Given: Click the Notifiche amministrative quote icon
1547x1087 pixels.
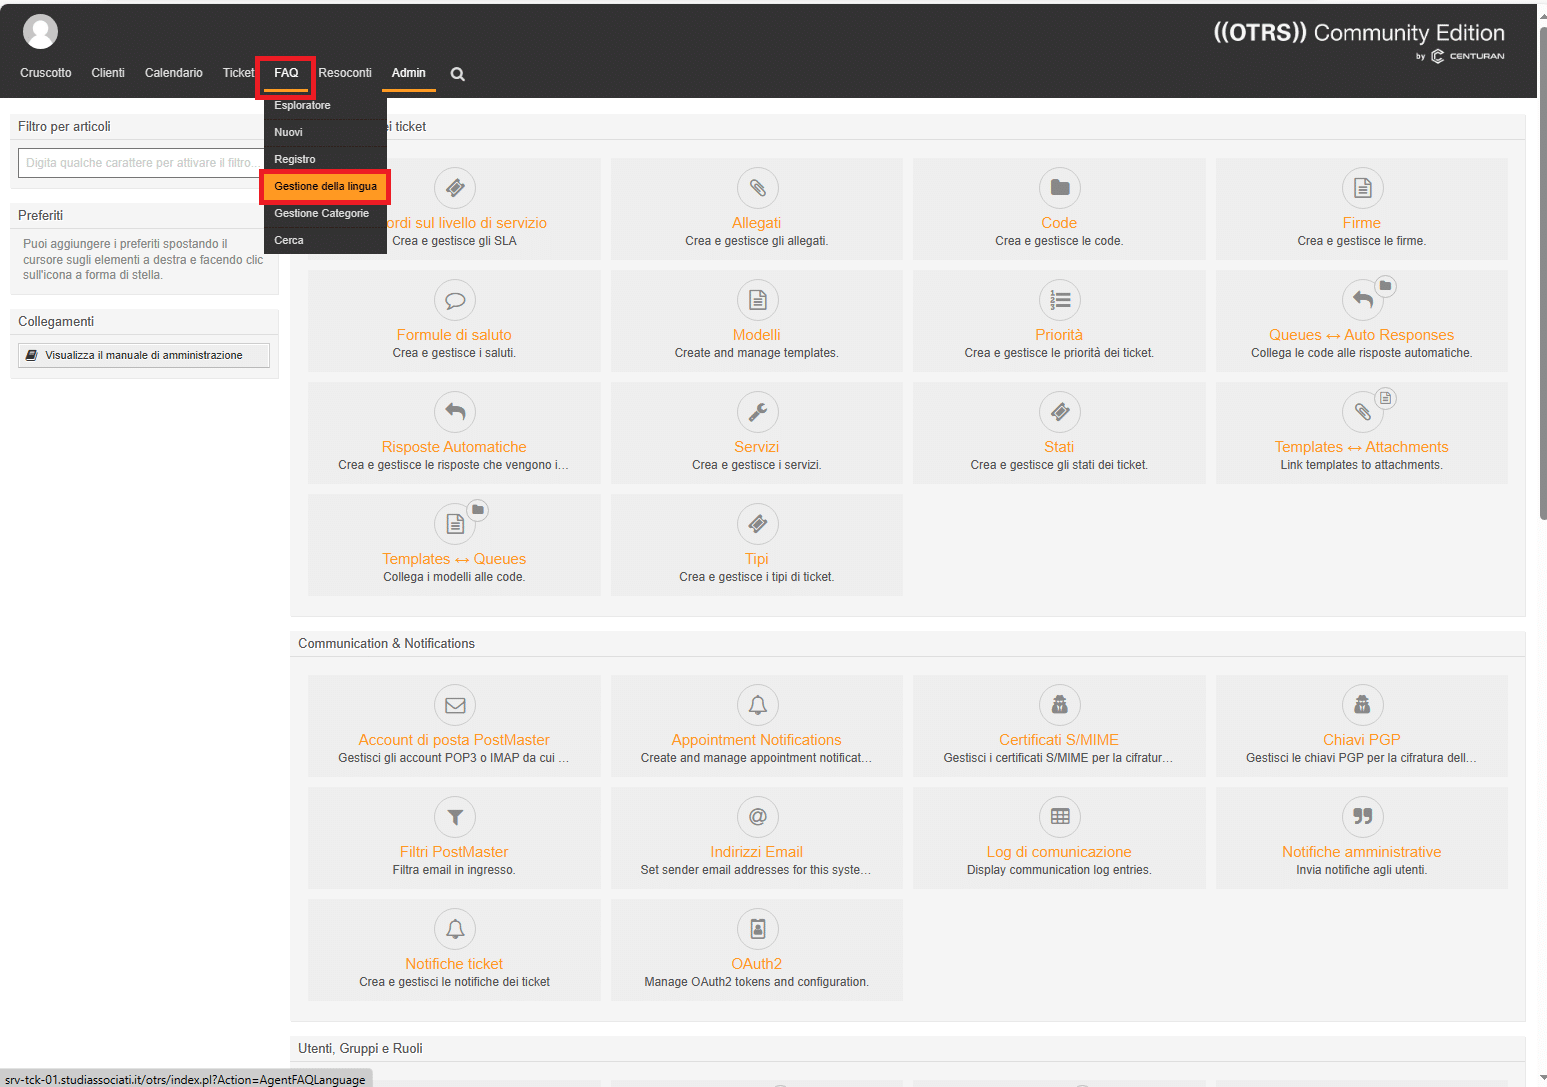Looking at the screenshot, I should (1361, 817).
